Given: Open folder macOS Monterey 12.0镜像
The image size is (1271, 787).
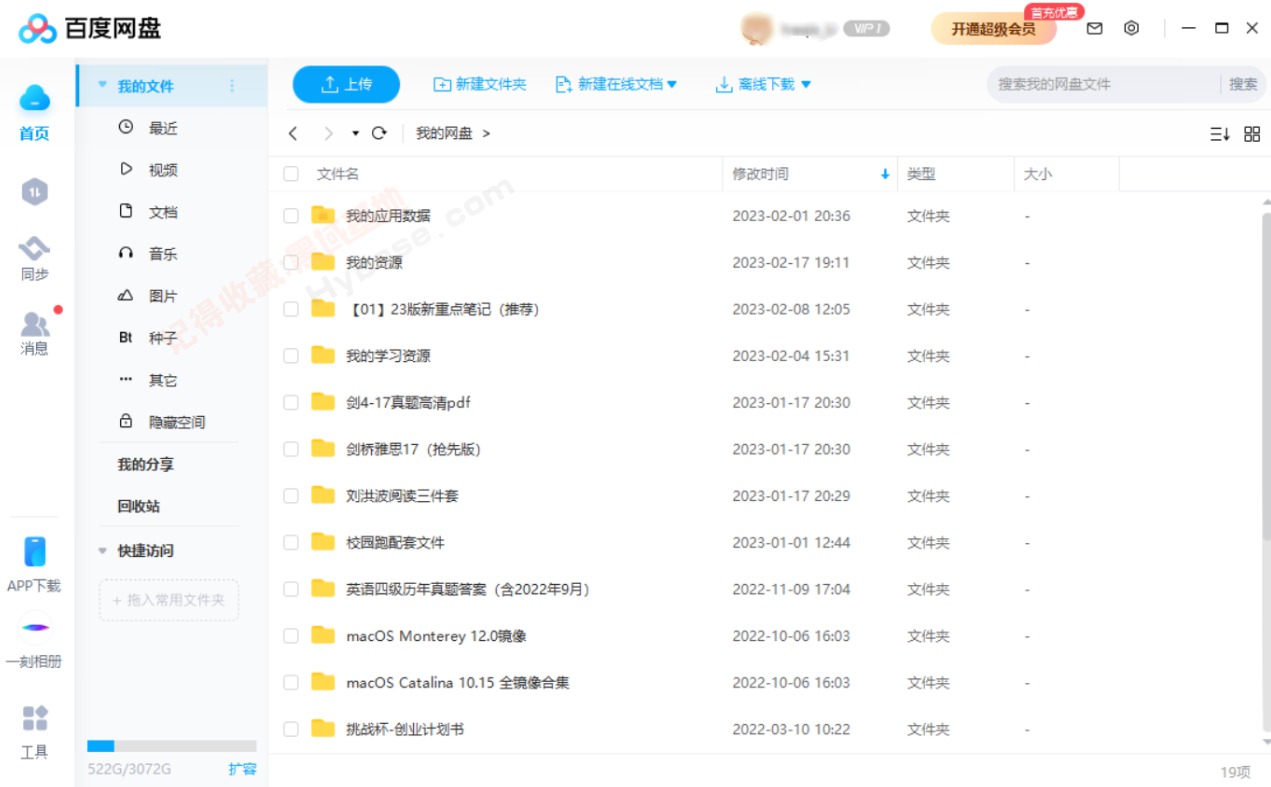Looking at the screenshot, I should tap(436, 636).
